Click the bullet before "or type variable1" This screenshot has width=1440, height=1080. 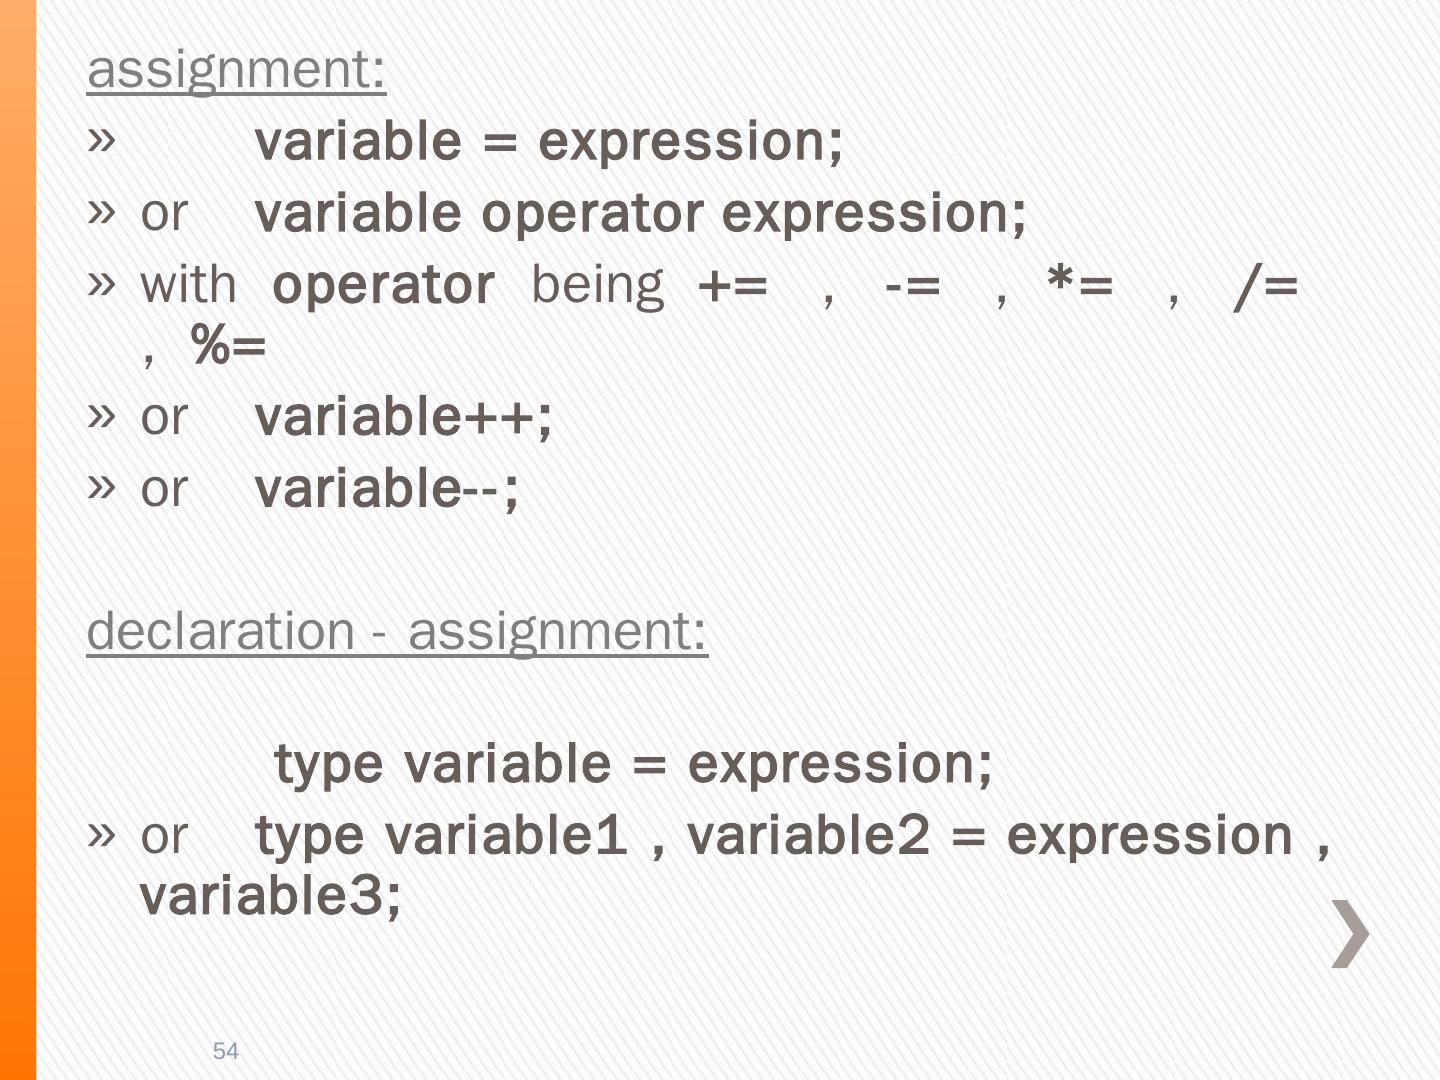point(101,833)
